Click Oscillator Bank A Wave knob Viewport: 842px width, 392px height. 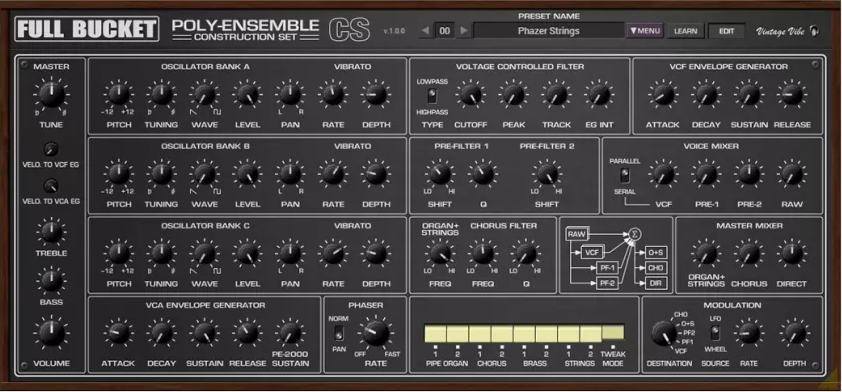point(205,95)
